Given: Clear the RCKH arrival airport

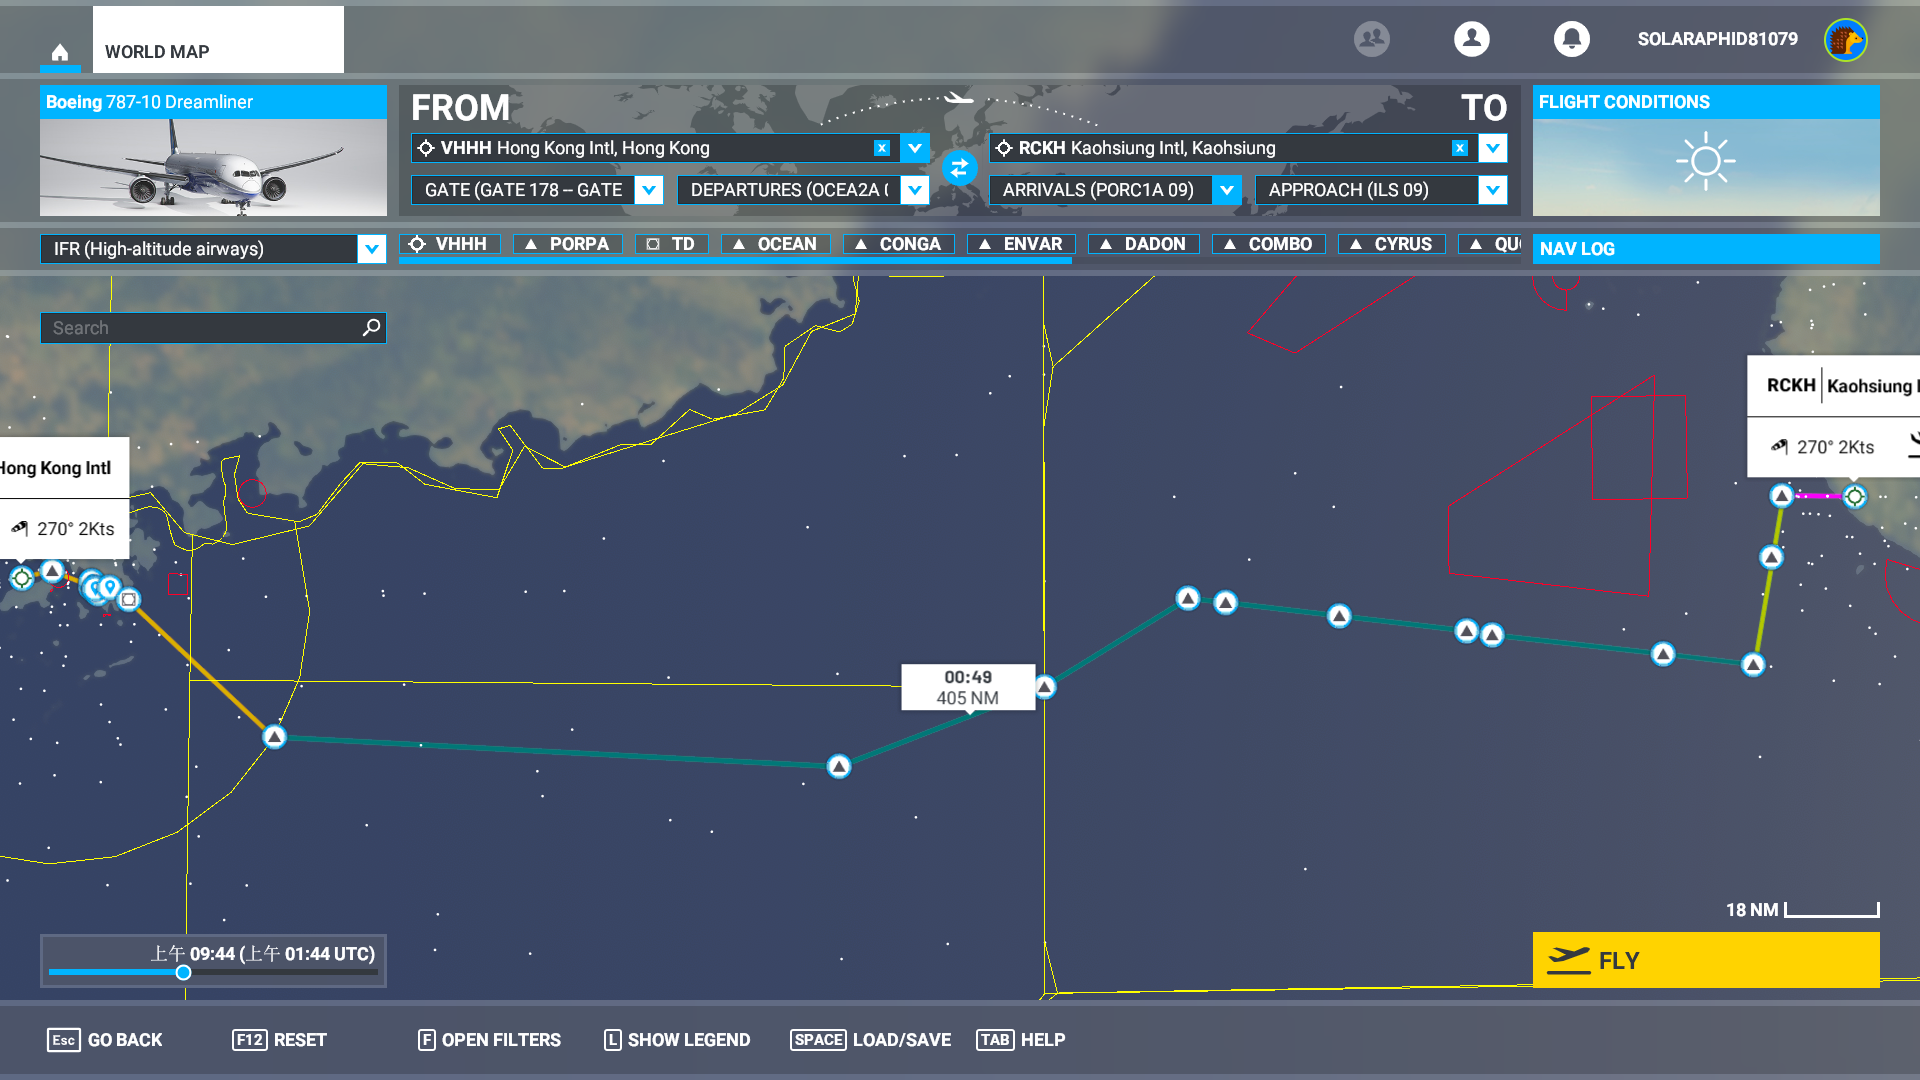Looking at the screenshot, I should [x=1459, y=148].
